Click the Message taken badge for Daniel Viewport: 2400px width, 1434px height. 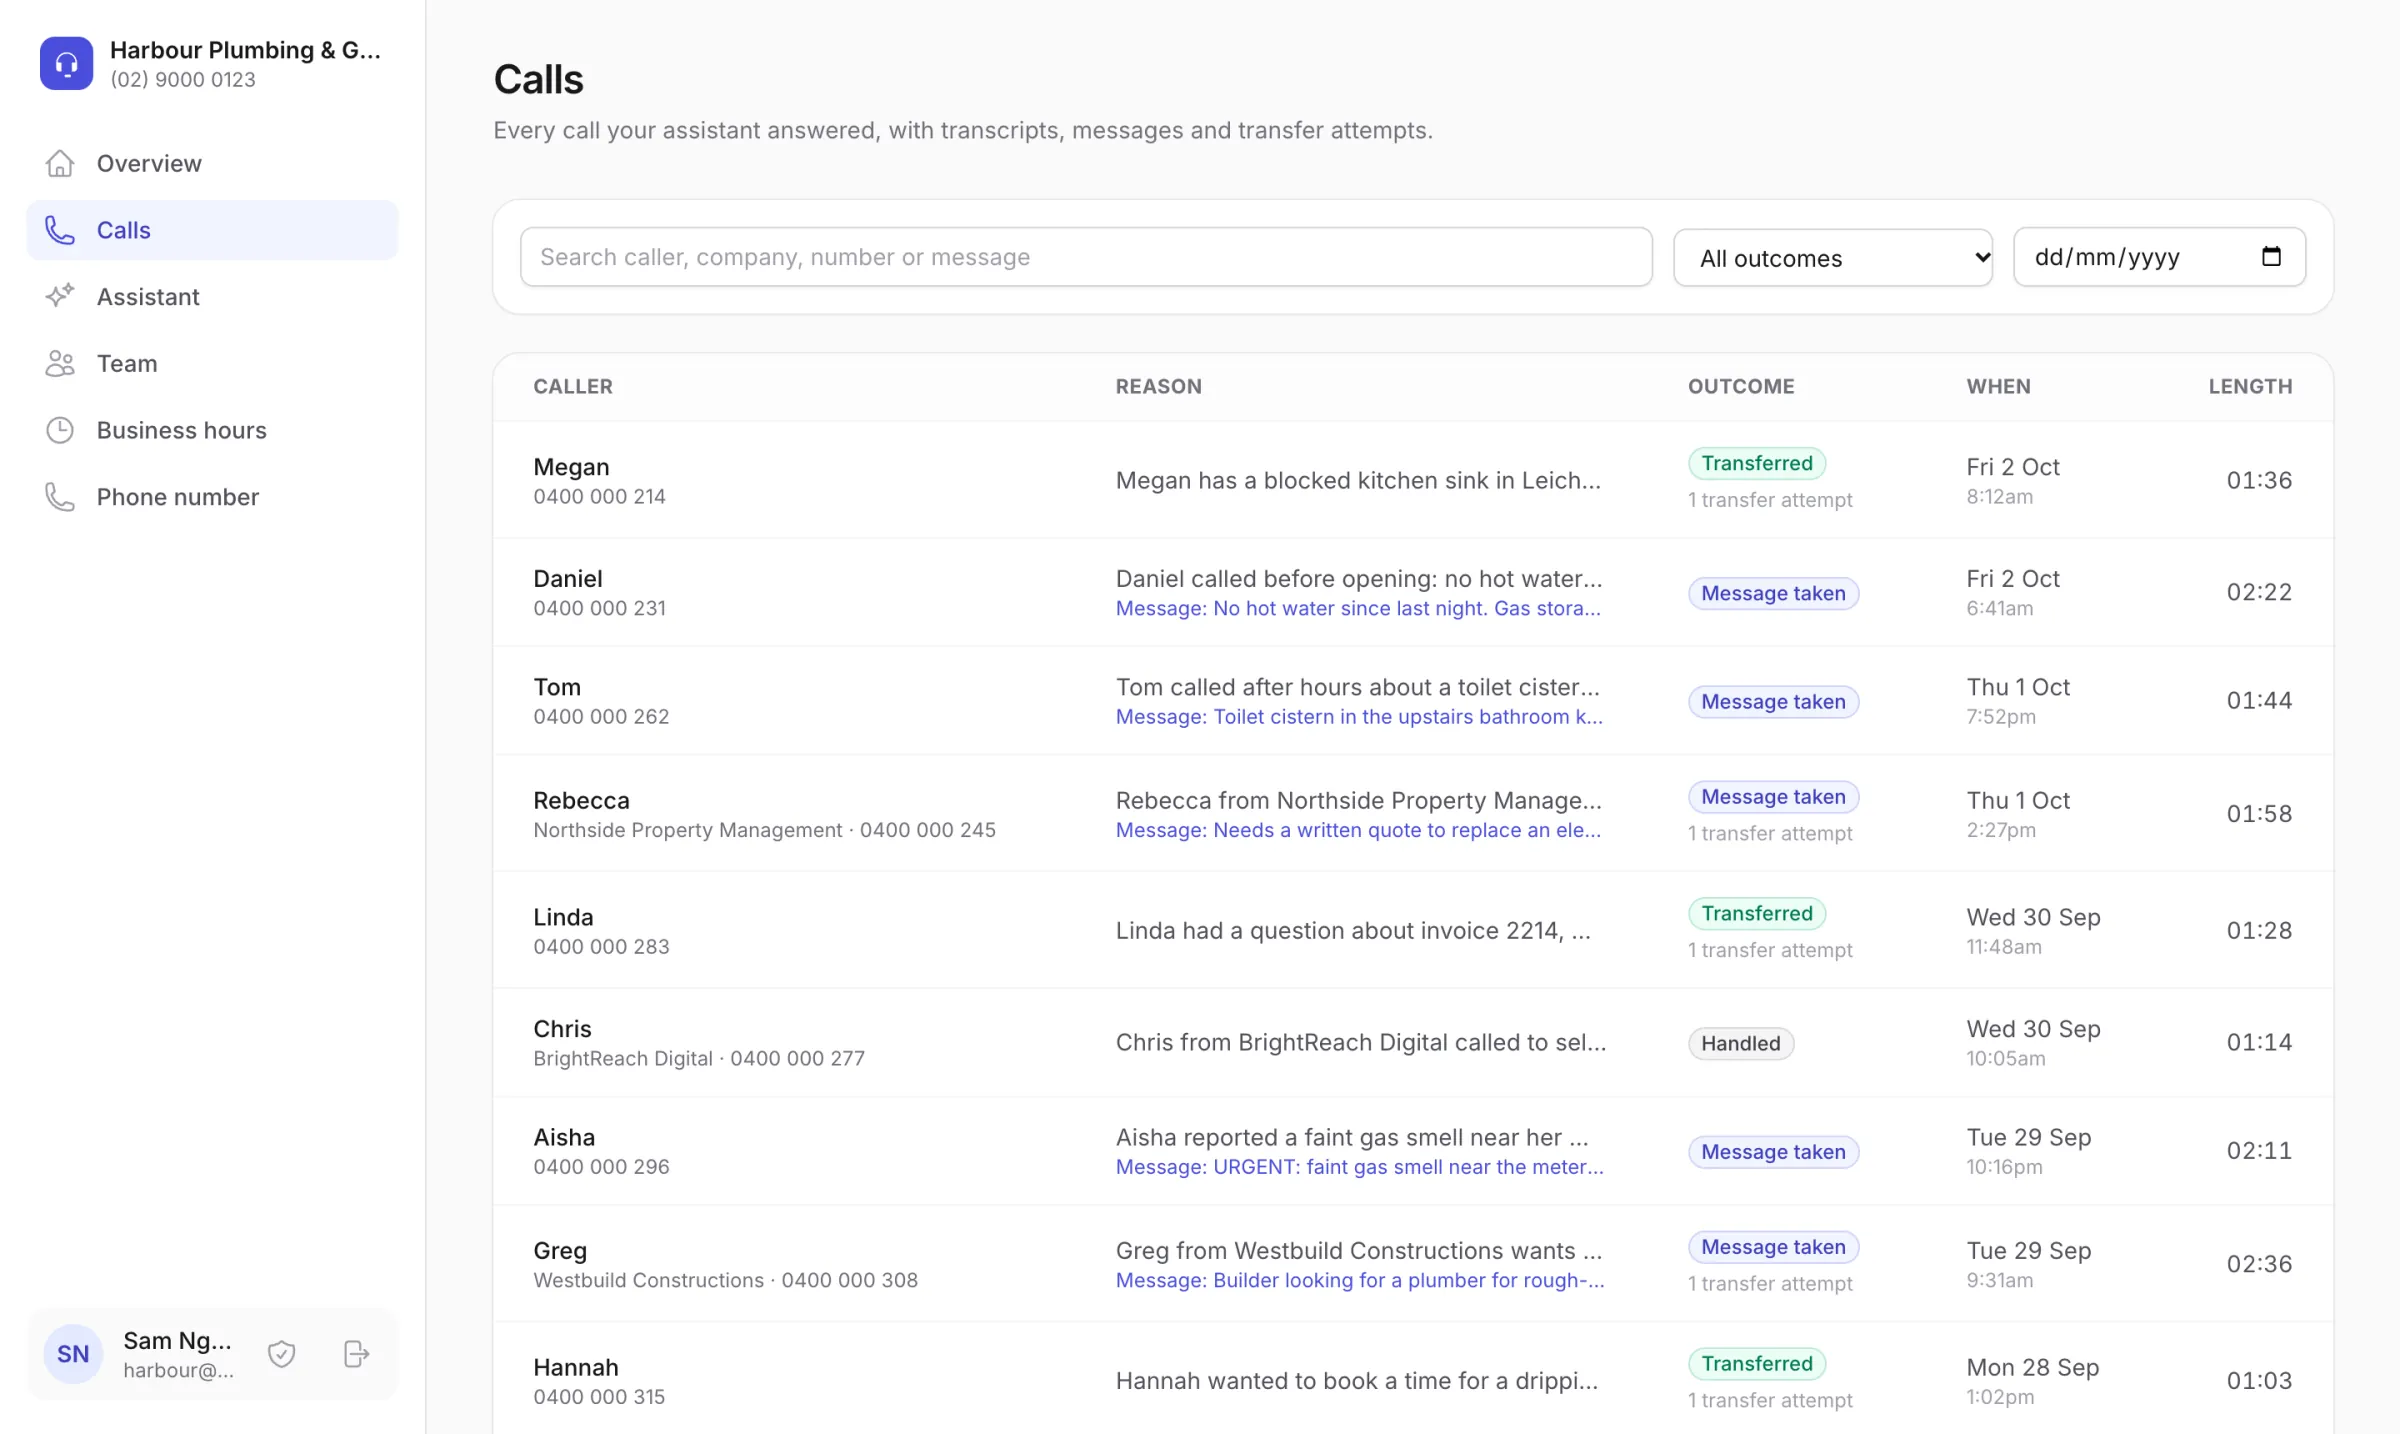pos(1773,593)
